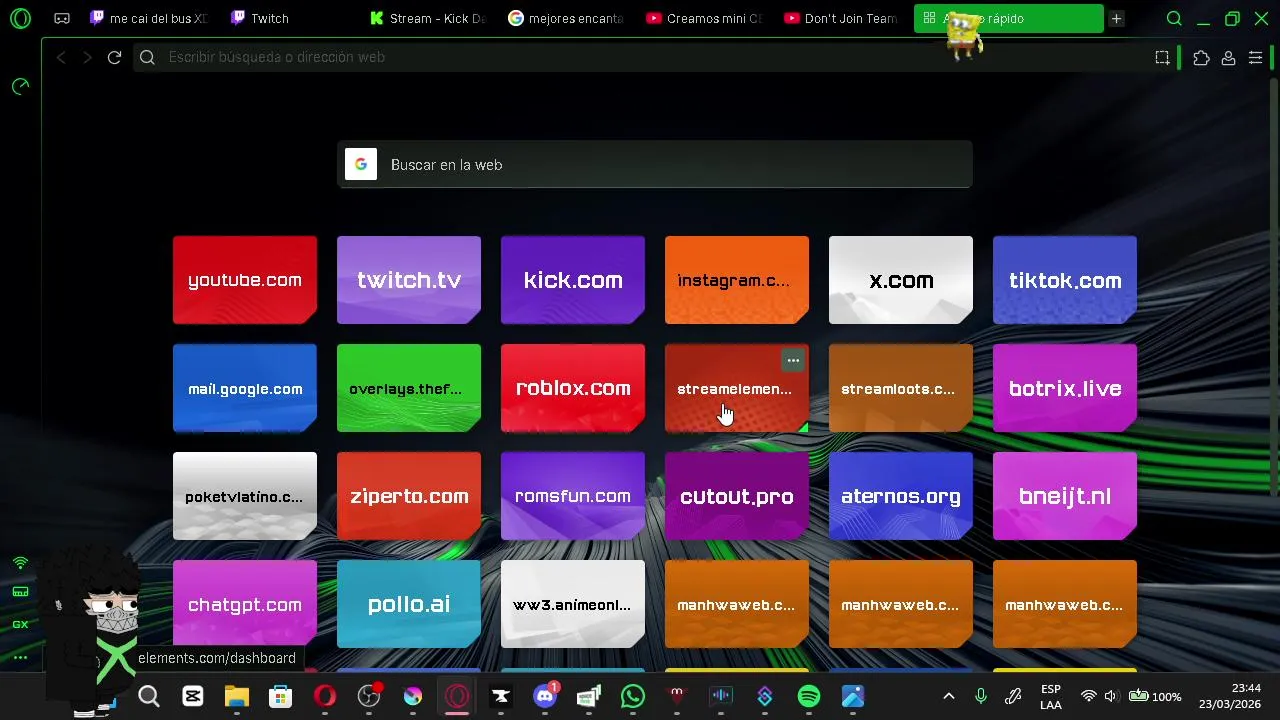Open the profile account icon
The height and width of the screenshot is (720, 1280).
coord(1228,58)
